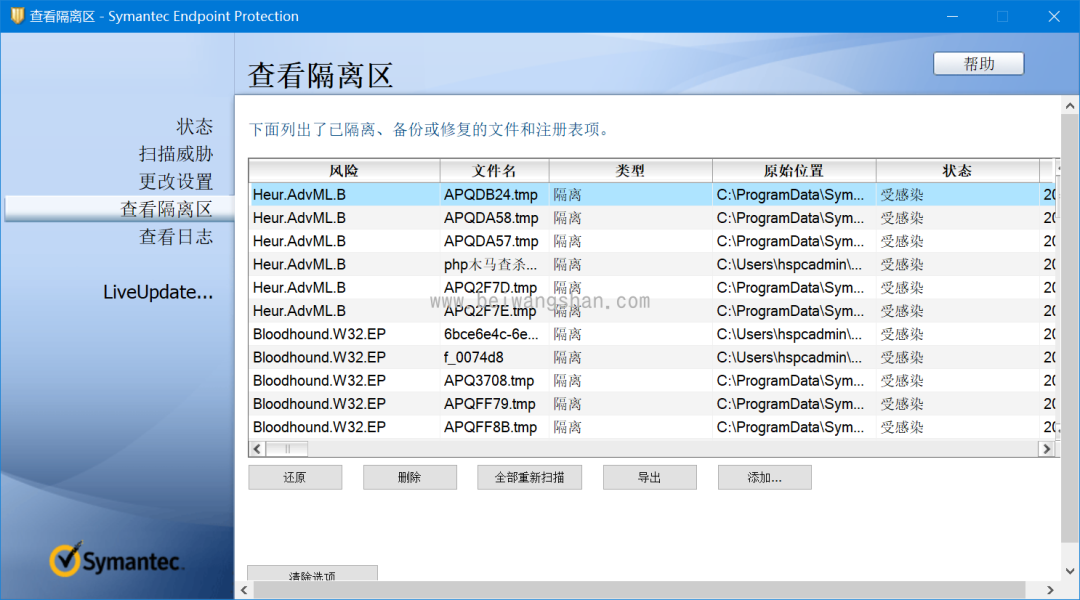Click the 还原 button

(x=295, y=477)
